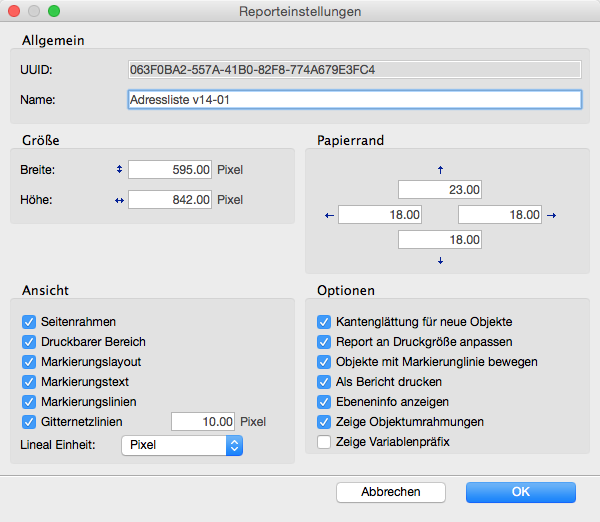This screenshot has height=522, width=600.
Task: Click the horizontal arrows icon beside Höhe
Action: point(119,200)
